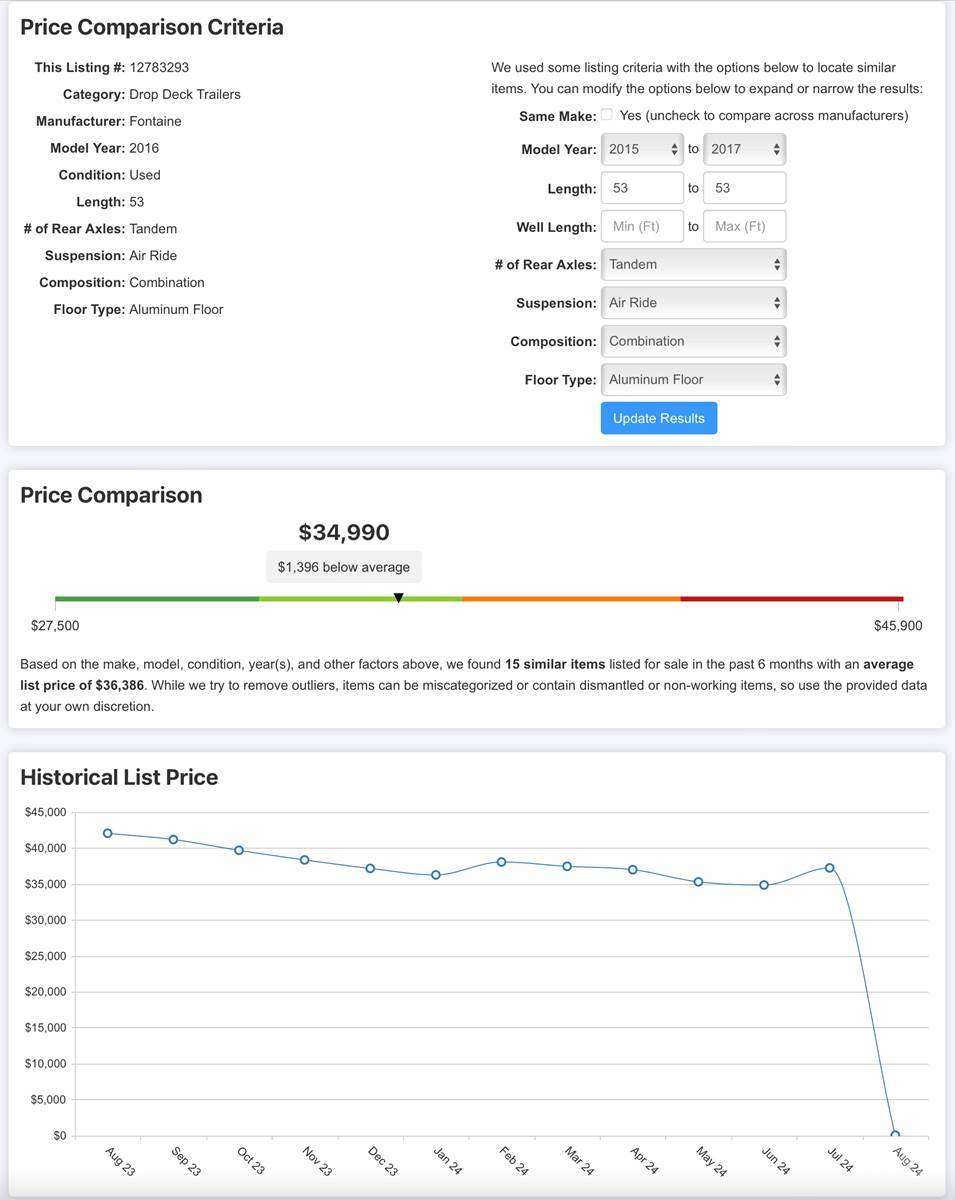Open the Floor Type dropdown
Screen dimensions: 955x1200
(693, 380)
